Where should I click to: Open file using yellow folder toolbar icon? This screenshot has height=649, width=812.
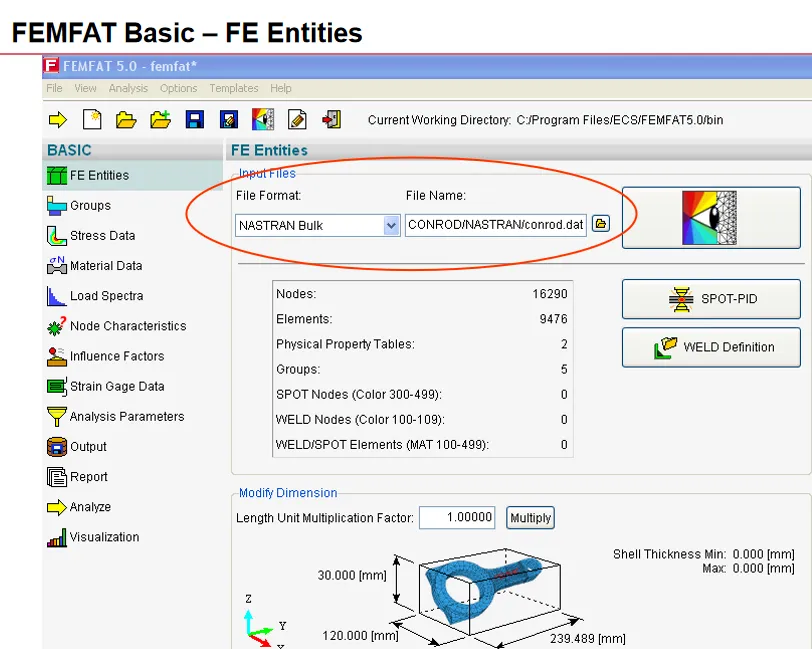126,120
